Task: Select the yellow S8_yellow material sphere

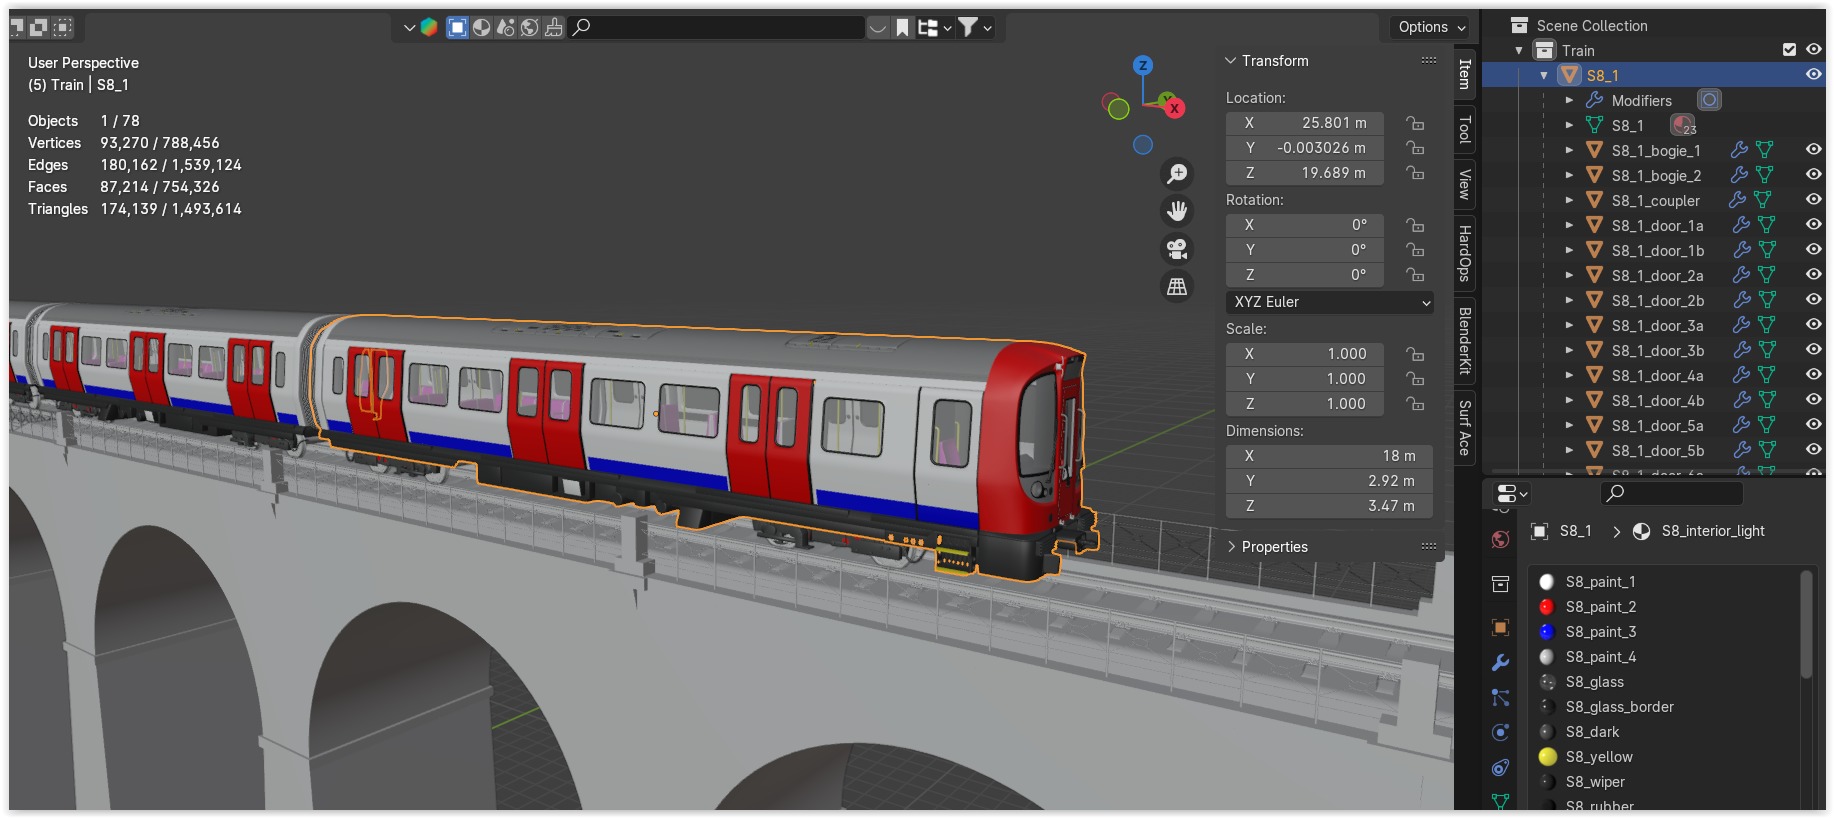Action: pyautogui.click(x=1547, y=757)
